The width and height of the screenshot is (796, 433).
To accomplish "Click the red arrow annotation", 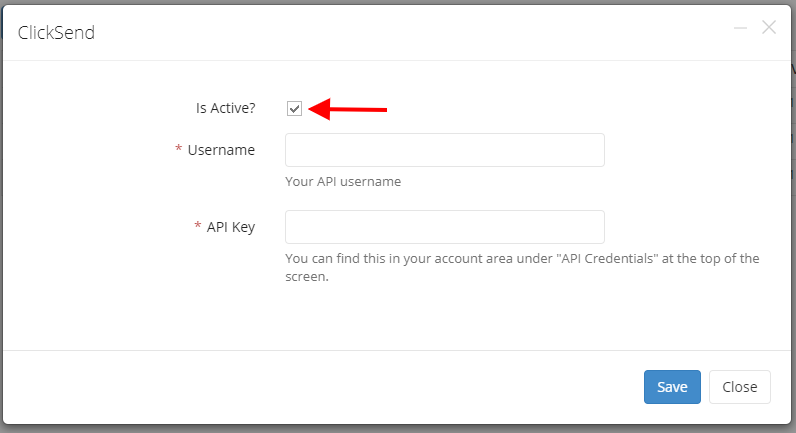I will pyautogui.click(x=348, y=109).
